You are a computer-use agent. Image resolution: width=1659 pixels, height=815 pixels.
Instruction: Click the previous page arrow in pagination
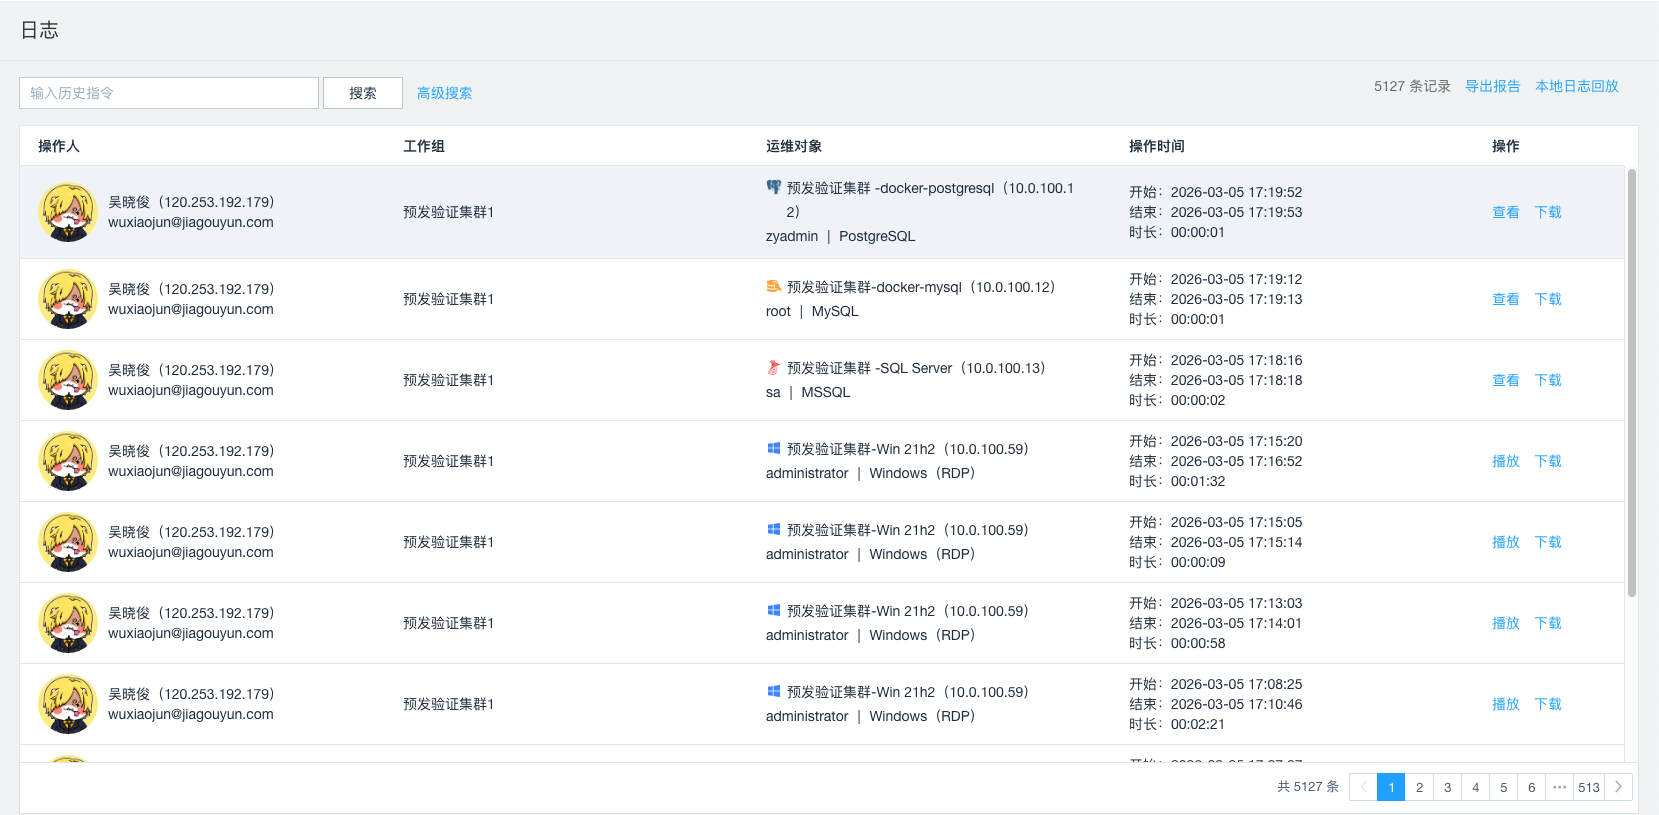(1363, 787)
